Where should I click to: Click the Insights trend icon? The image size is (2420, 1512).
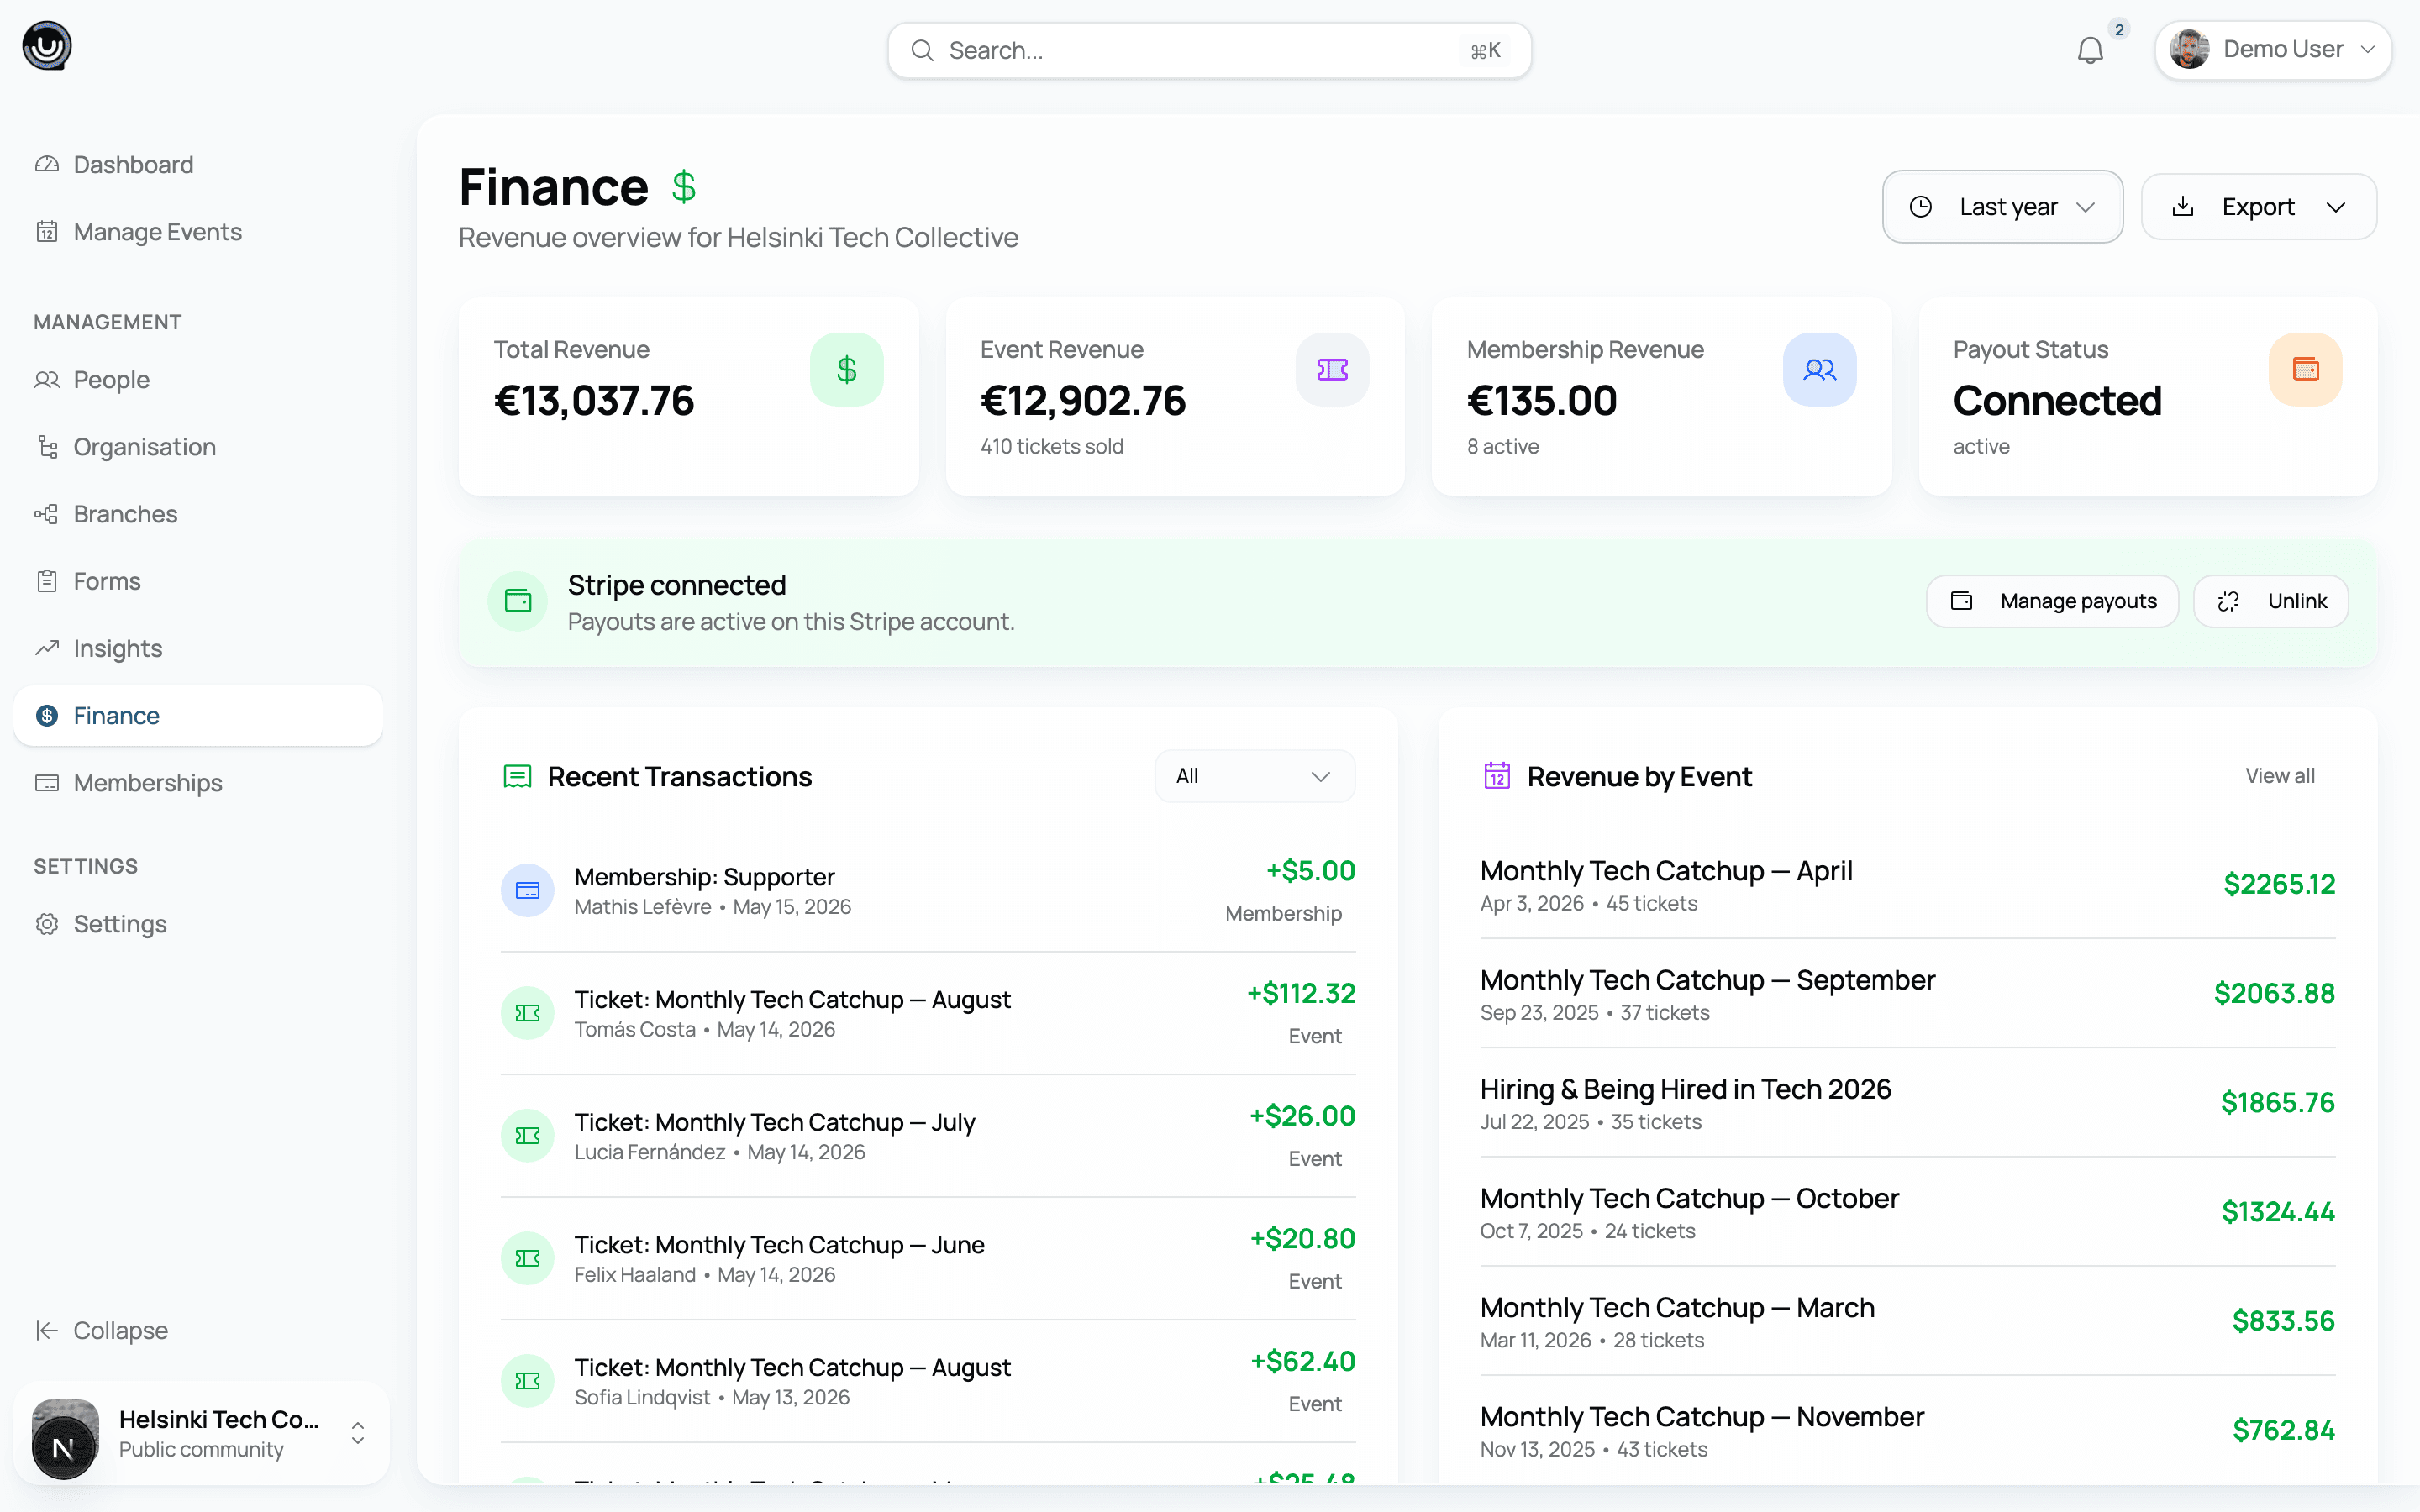(47, 648)
